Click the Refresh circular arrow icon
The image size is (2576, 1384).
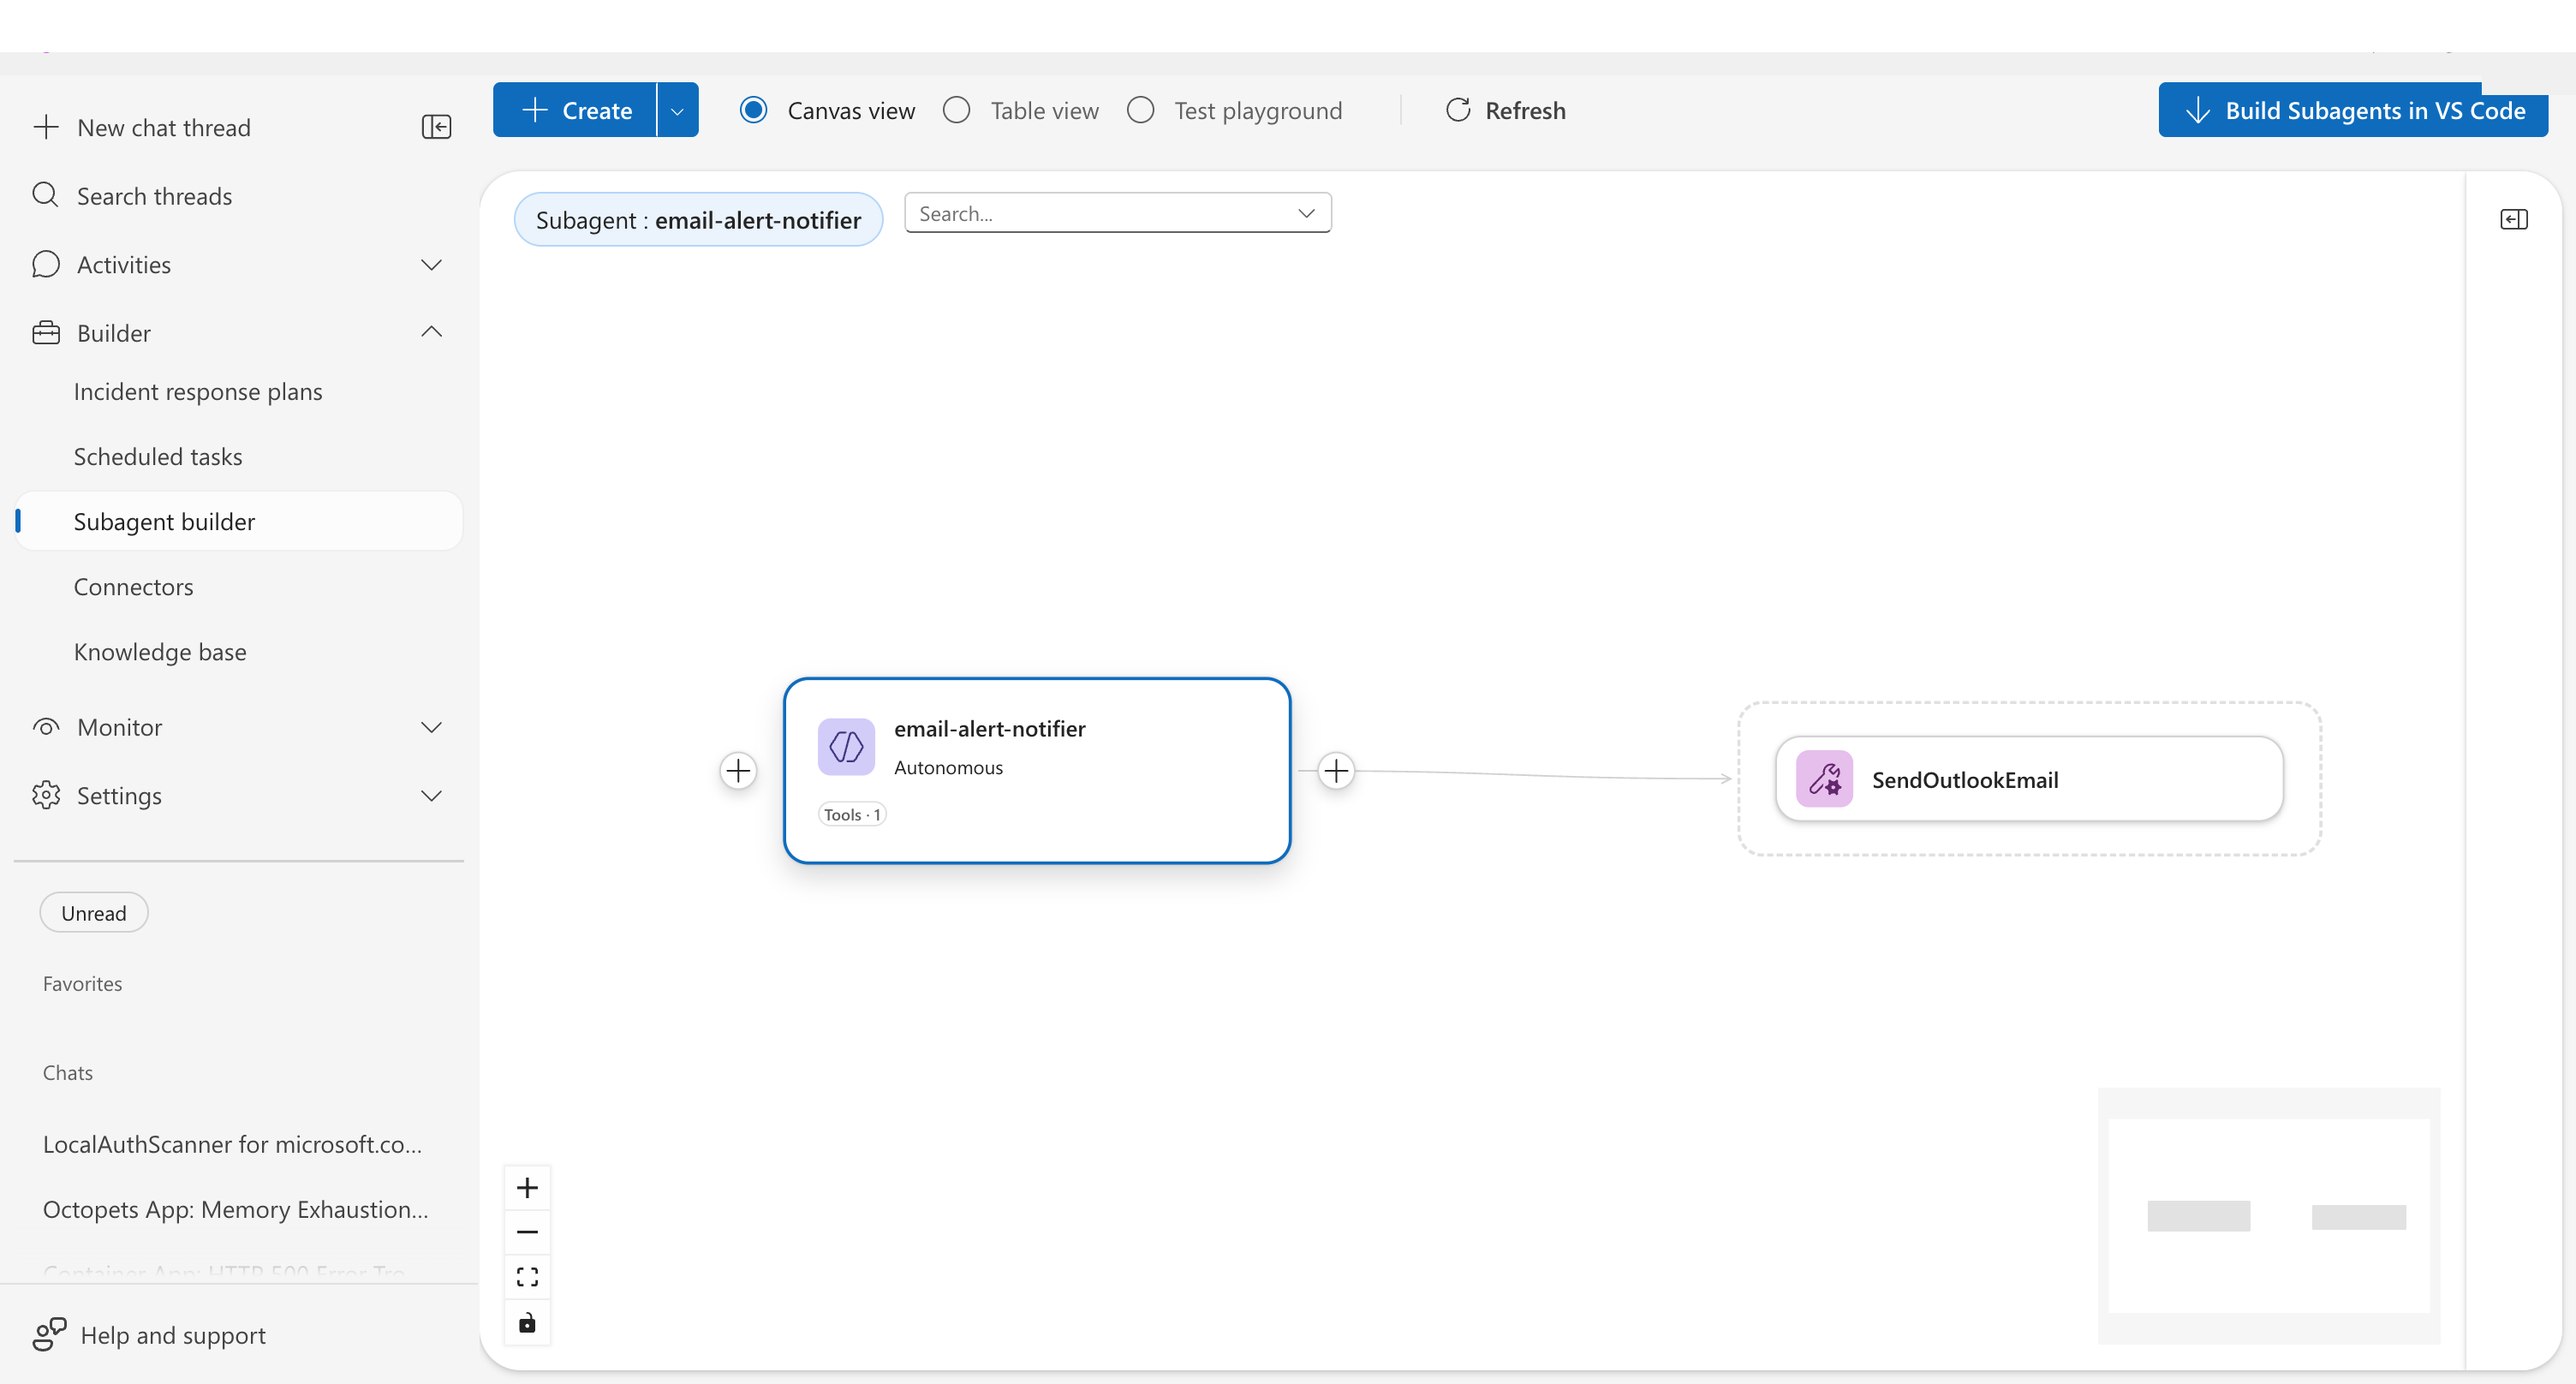click(1458, 110)
